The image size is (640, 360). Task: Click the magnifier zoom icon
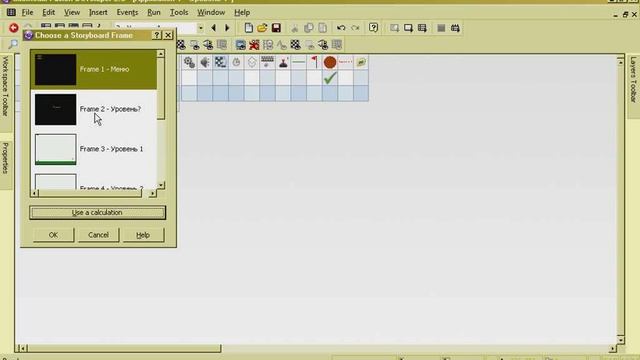point(13,44)
